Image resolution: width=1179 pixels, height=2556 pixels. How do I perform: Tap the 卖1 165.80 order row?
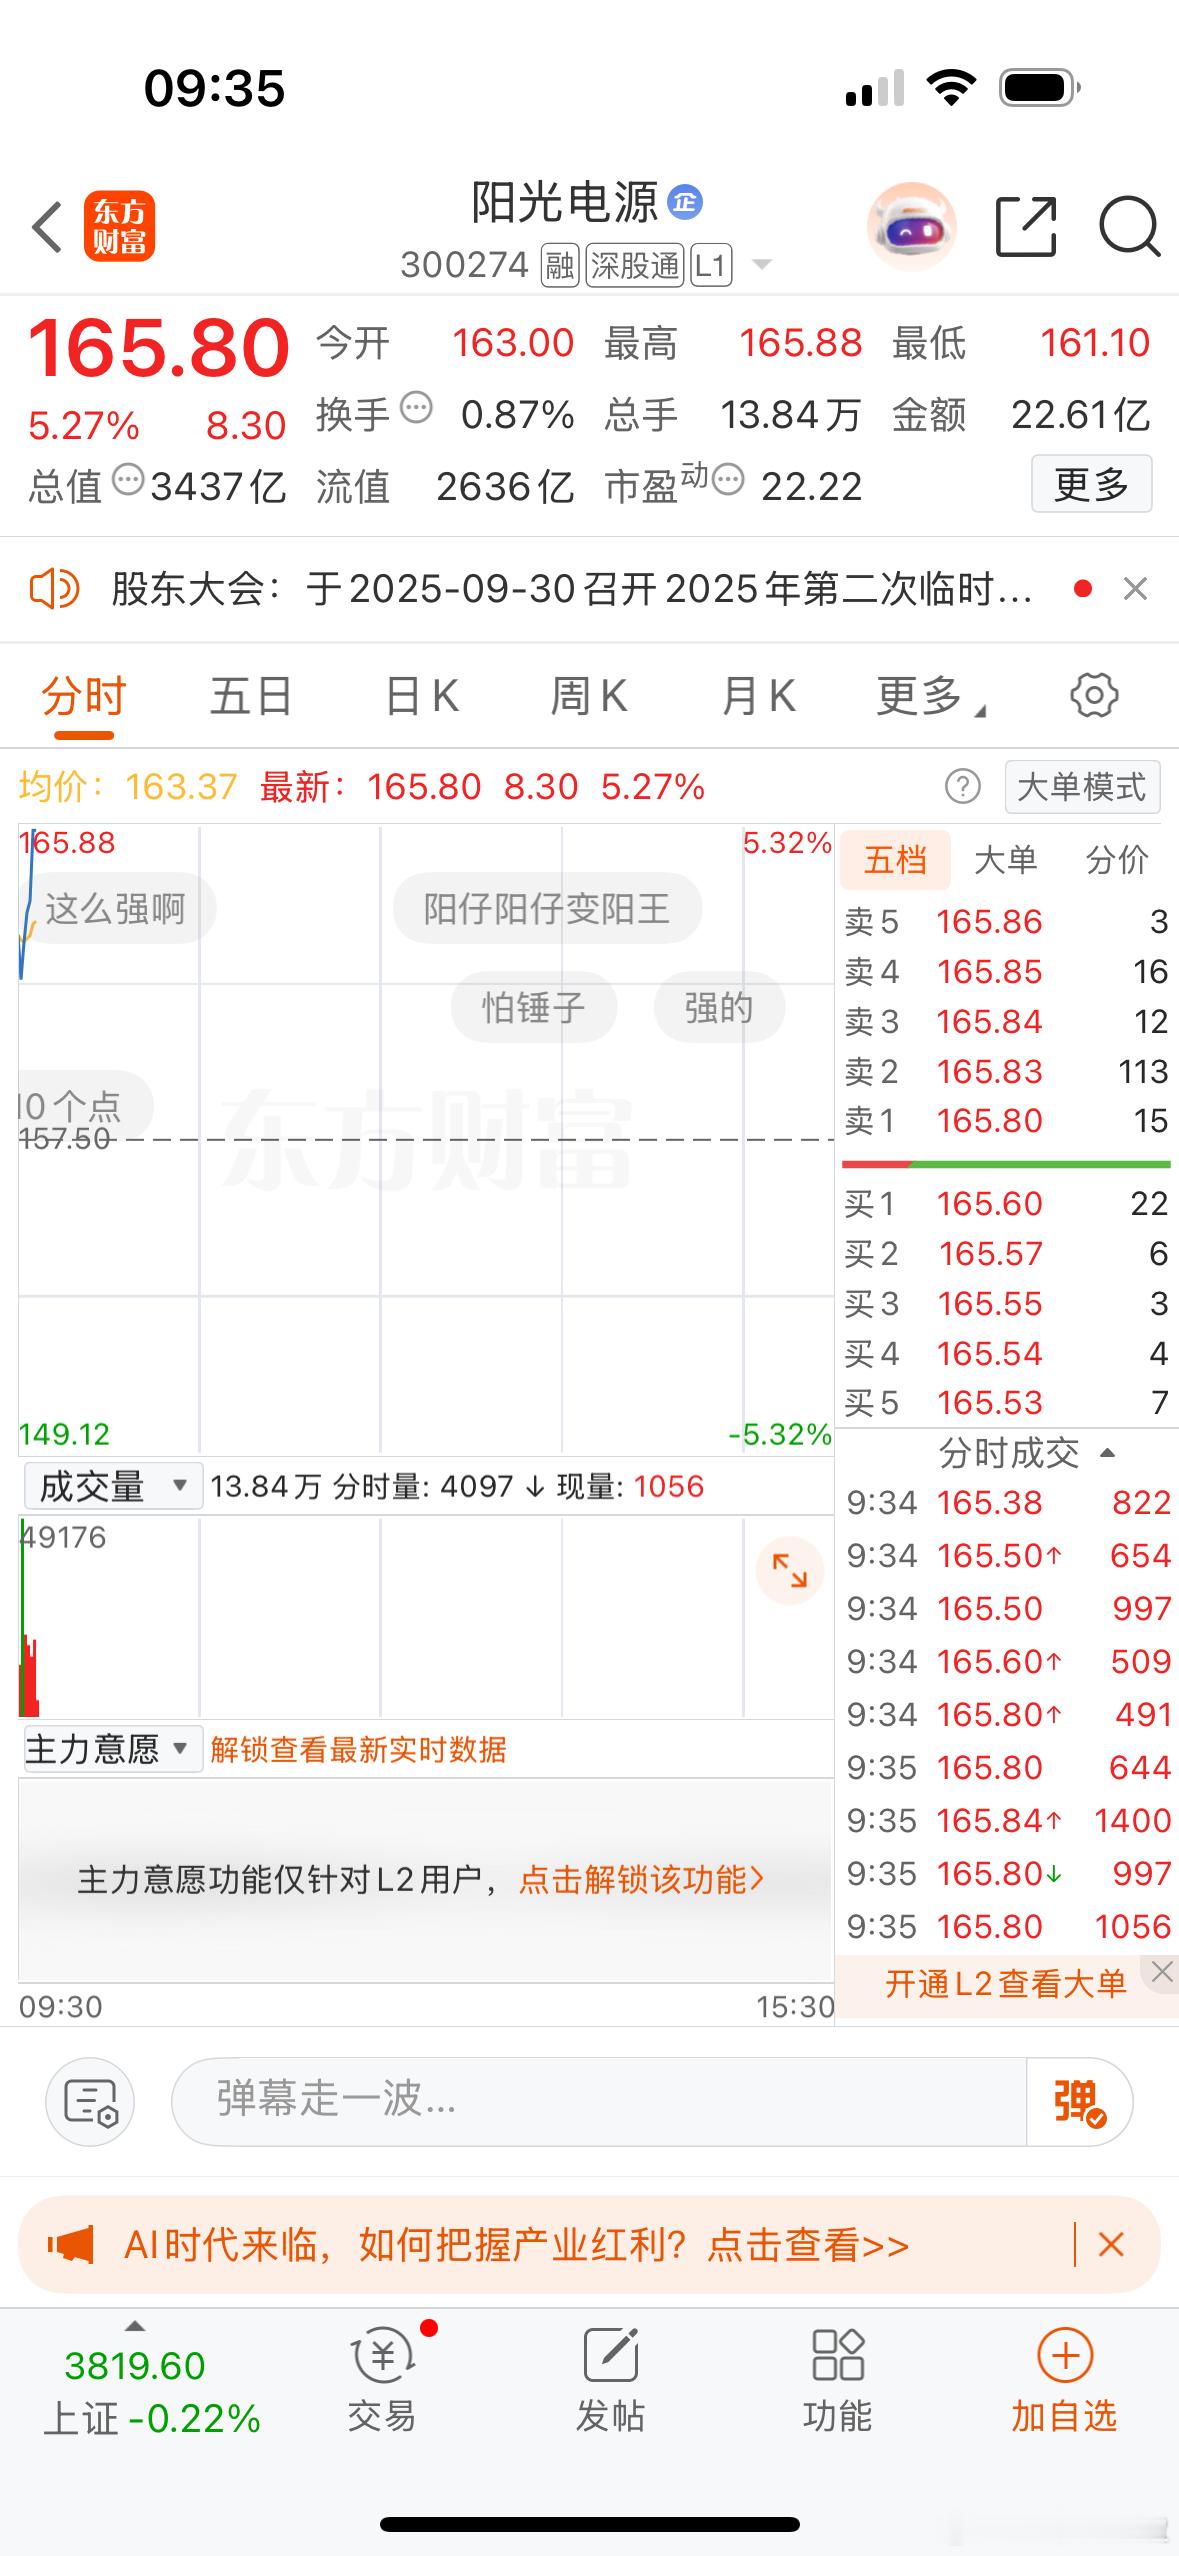coord(1006,1121)
